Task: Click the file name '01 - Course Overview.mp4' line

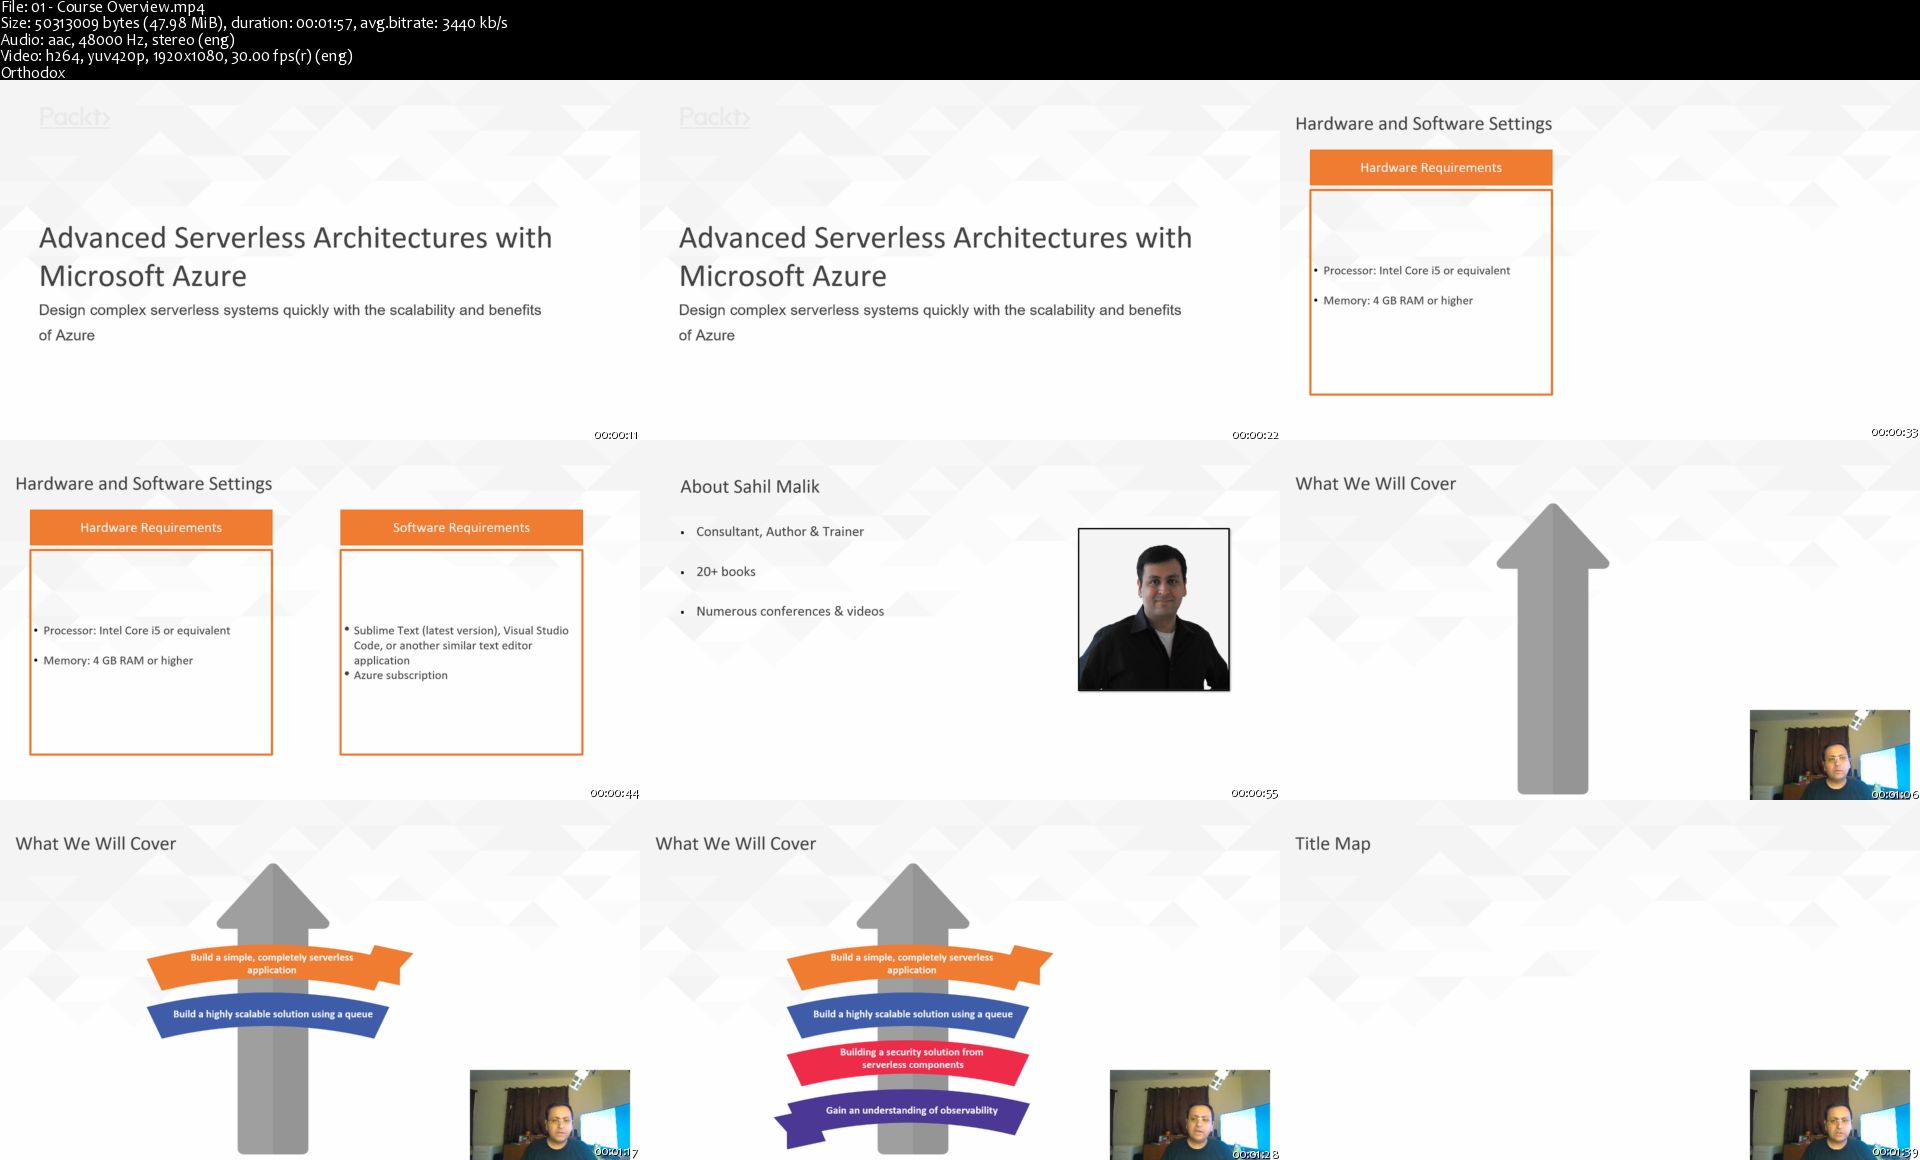Action: point(102,7)
